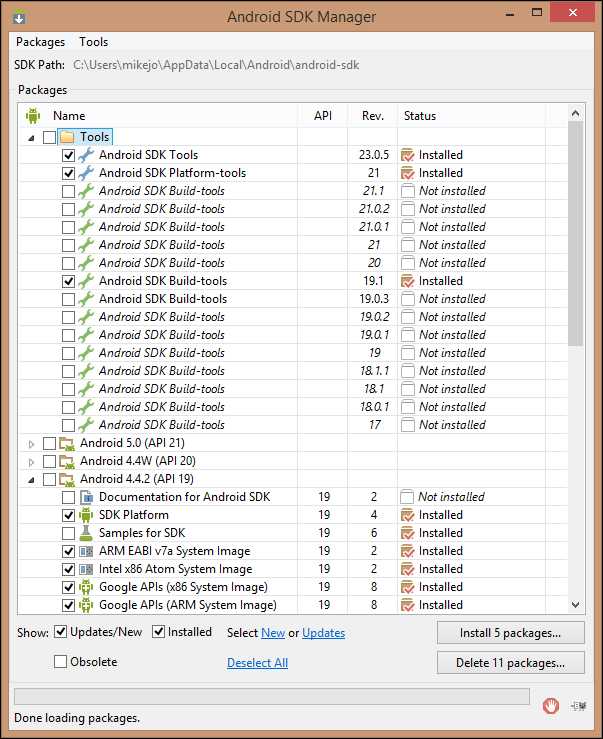Click the ARM EABI v7a System Image icon
Viewport: 603px width, 739px height.
86,551
